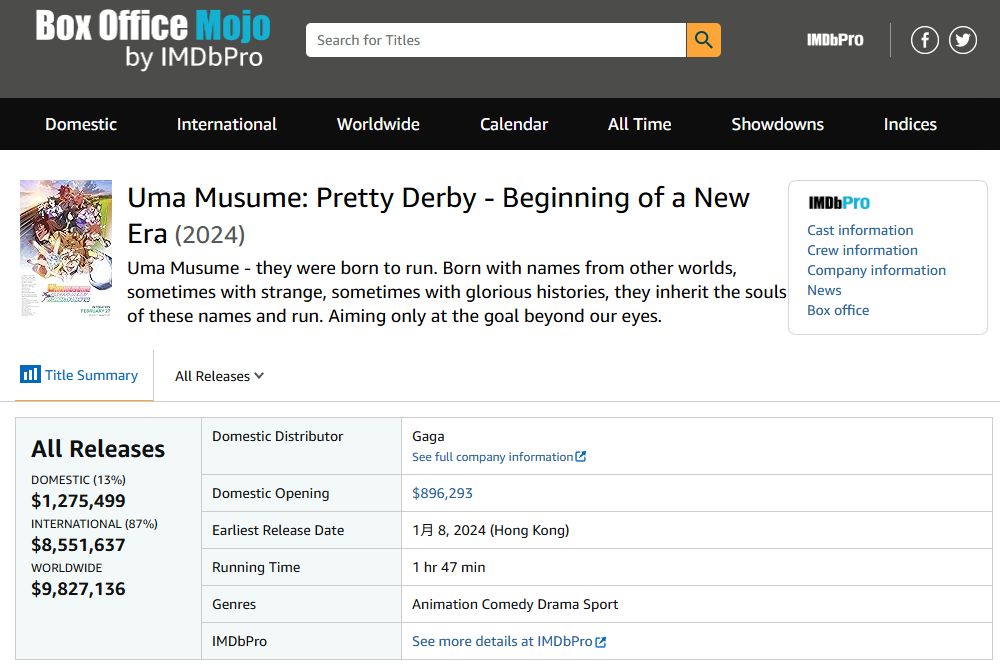This screenshot has height=665, width=1000.
Task: Focus the Search for Titles field
Action: (496, 40)
